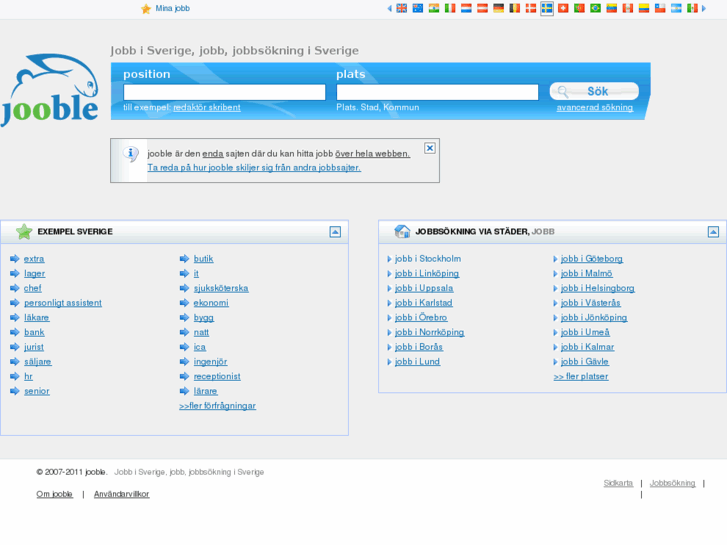Collapse the Jobbsökning via städer panel

pos(714,232)
